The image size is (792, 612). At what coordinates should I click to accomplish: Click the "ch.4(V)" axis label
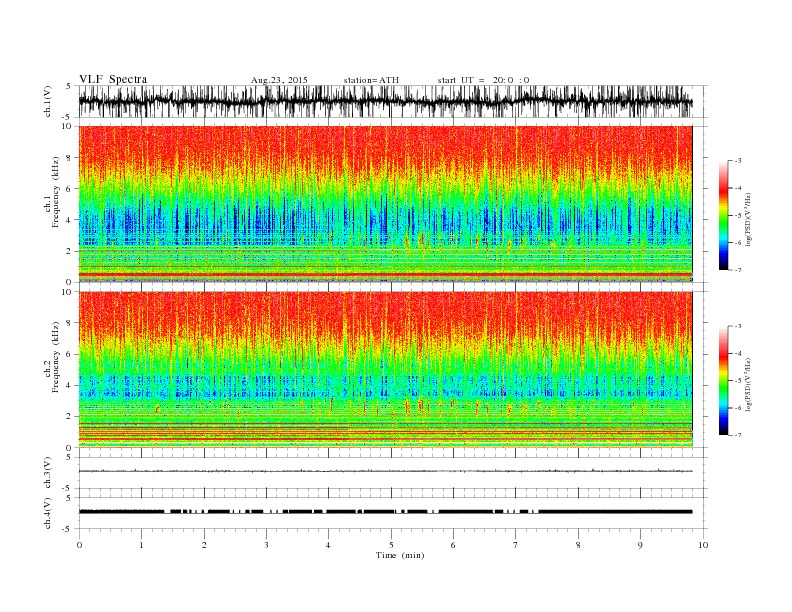coord(48,513)
